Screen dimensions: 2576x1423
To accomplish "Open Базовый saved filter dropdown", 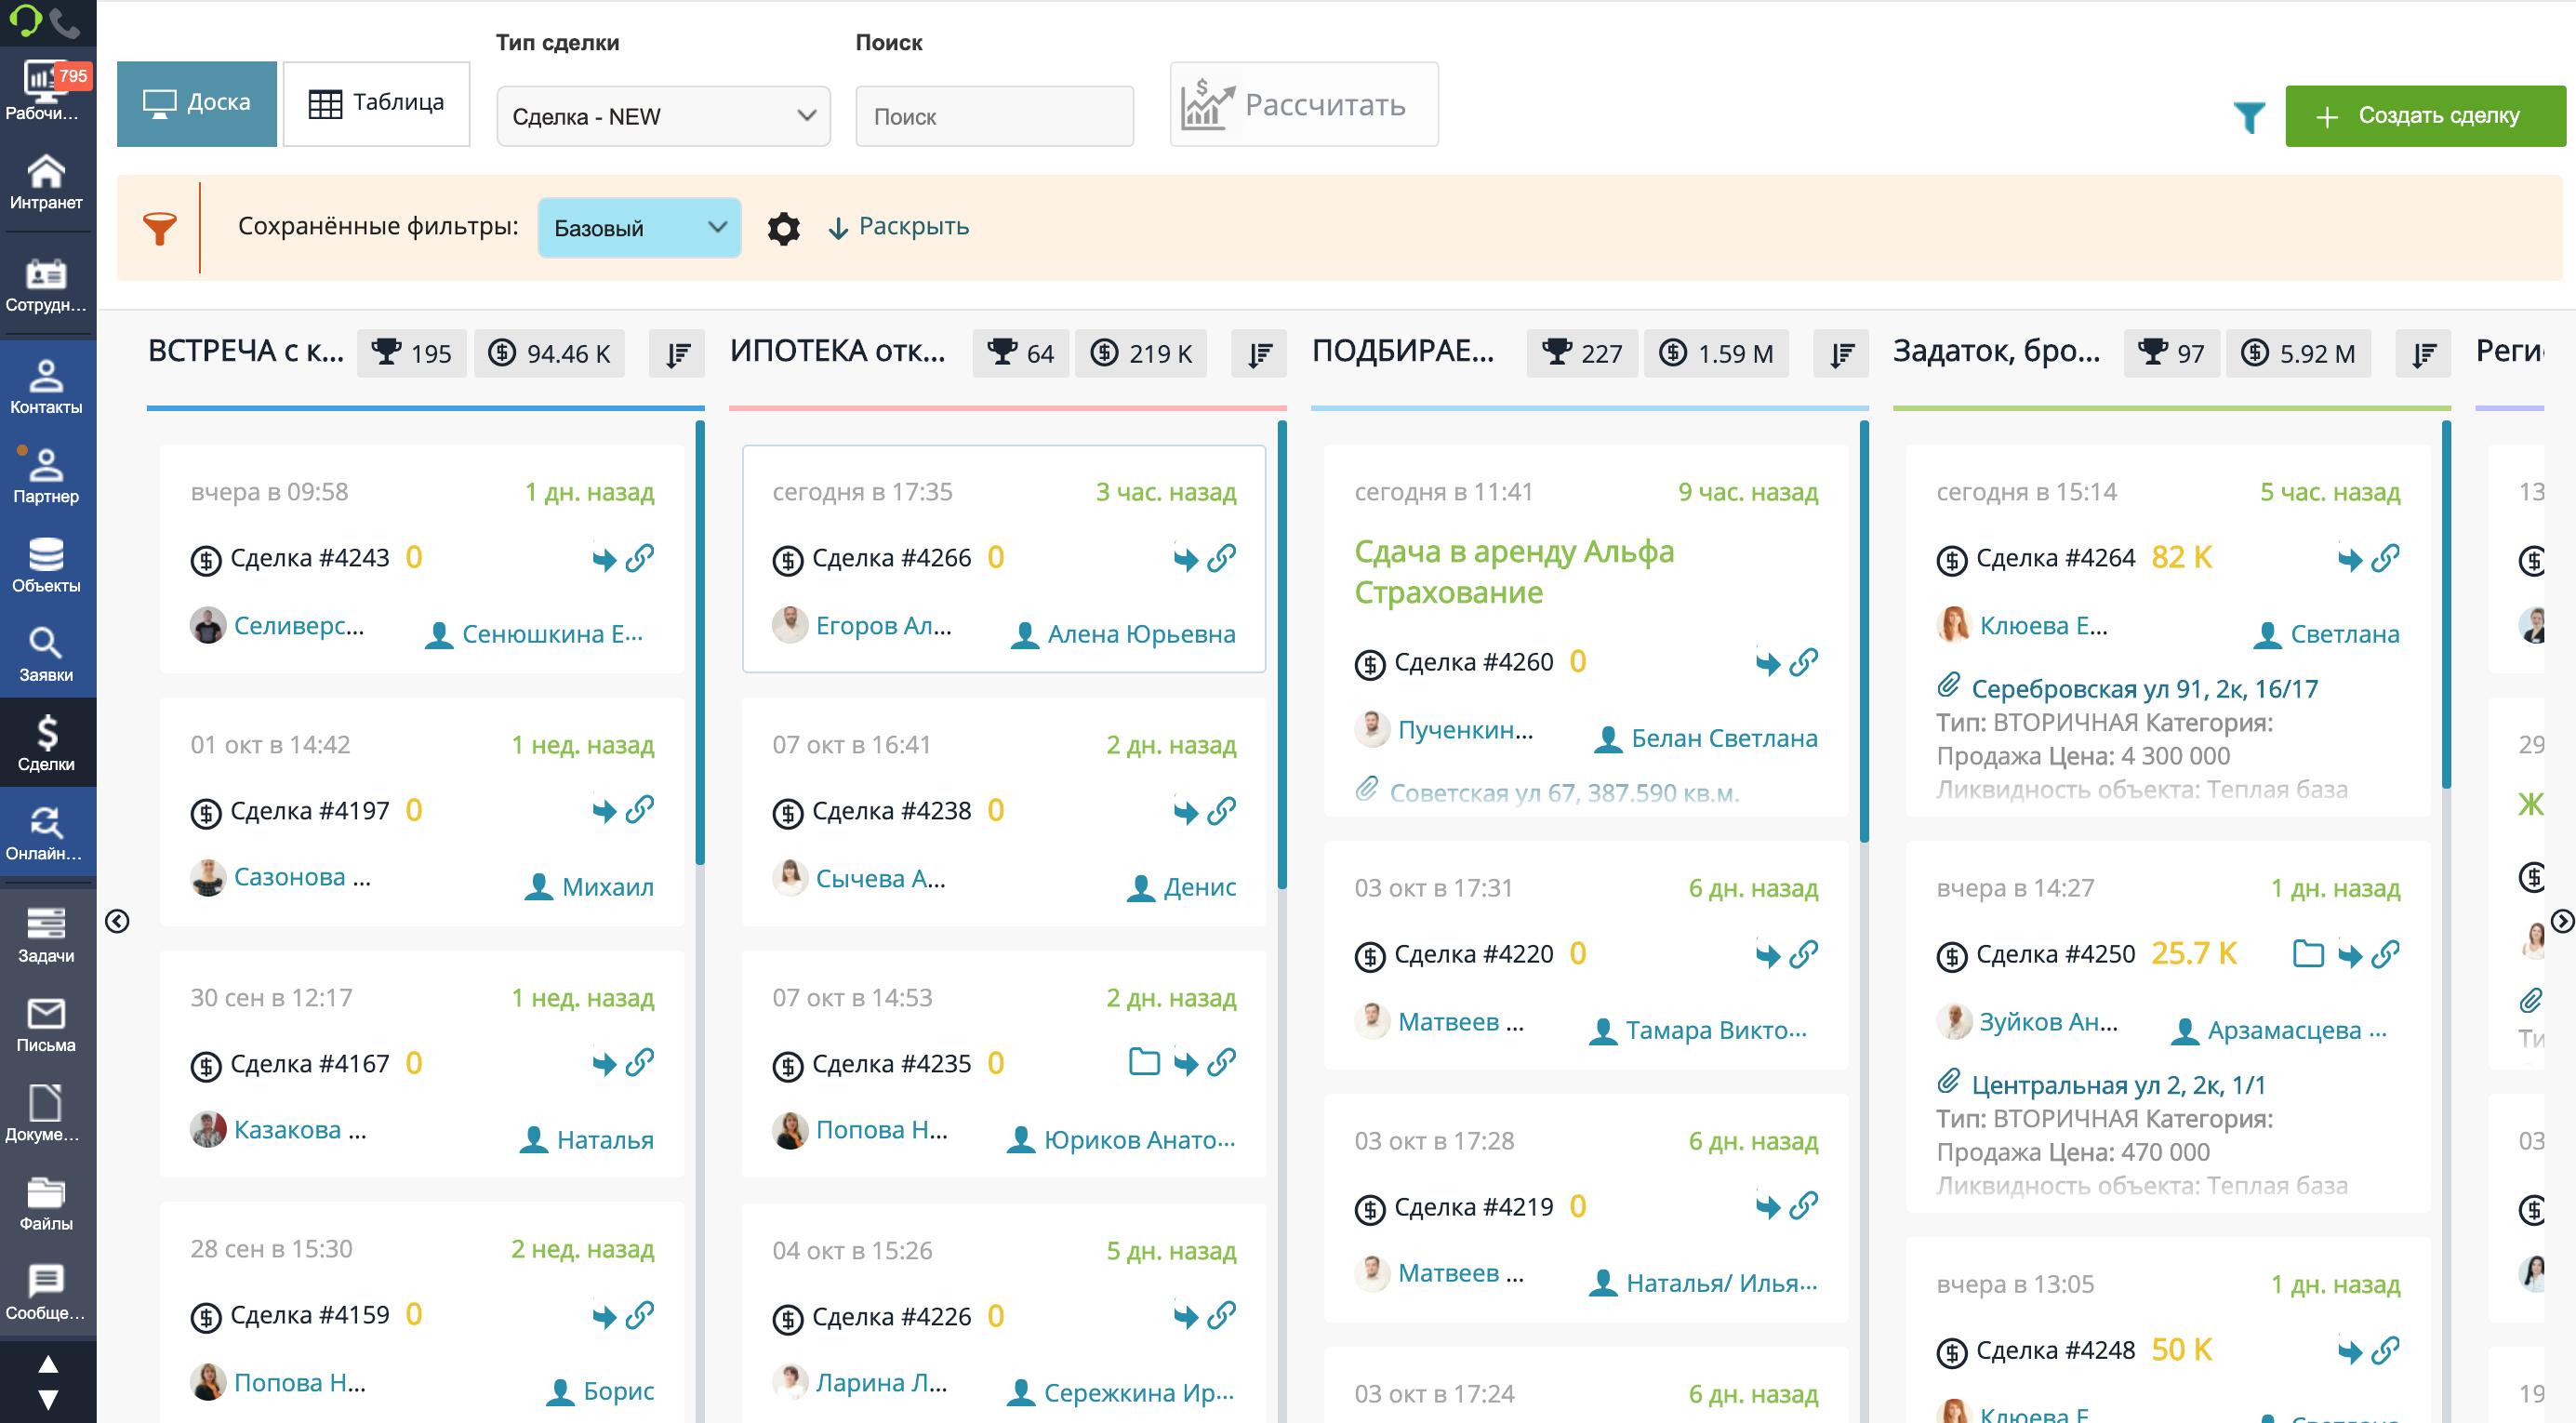I will 640,228.
